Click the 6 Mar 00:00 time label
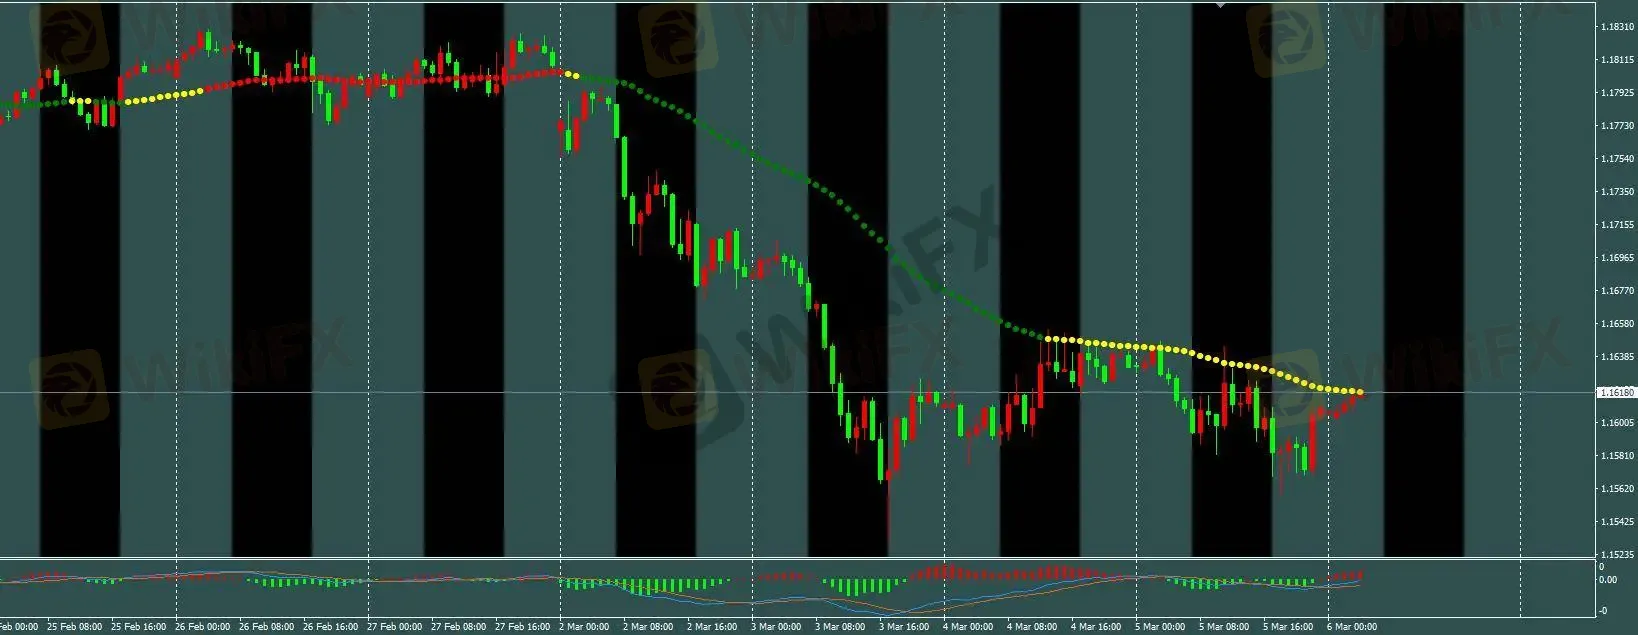This screenshot has height=635, width=1638. [x=1352, y=627]
